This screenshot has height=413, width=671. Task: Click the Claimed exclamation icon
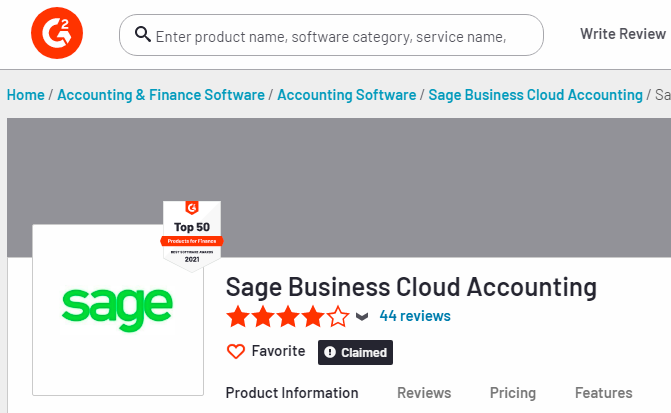tap(330, 352)
